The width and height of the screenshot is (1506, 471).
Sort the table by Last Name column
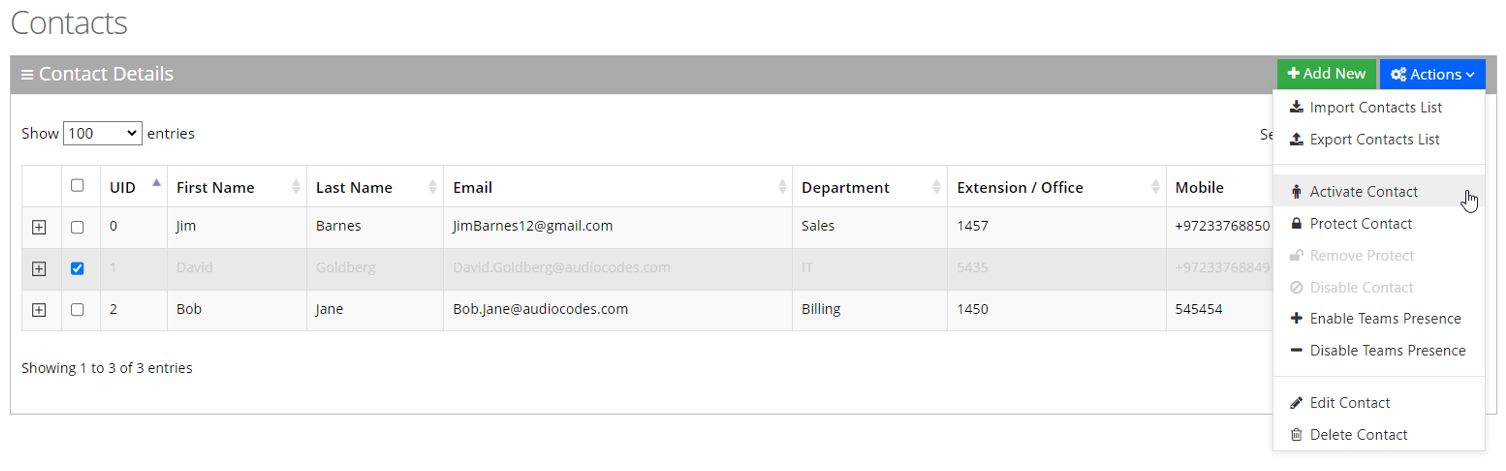coord(354,187)
